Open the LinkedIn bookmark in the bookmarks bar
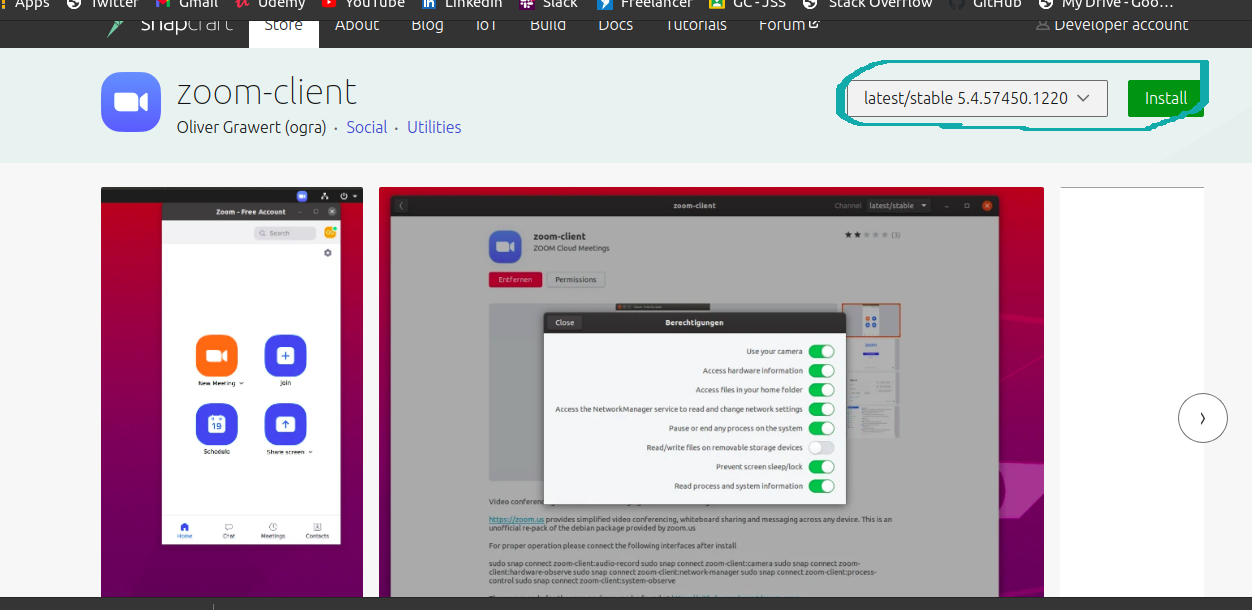 462,4
